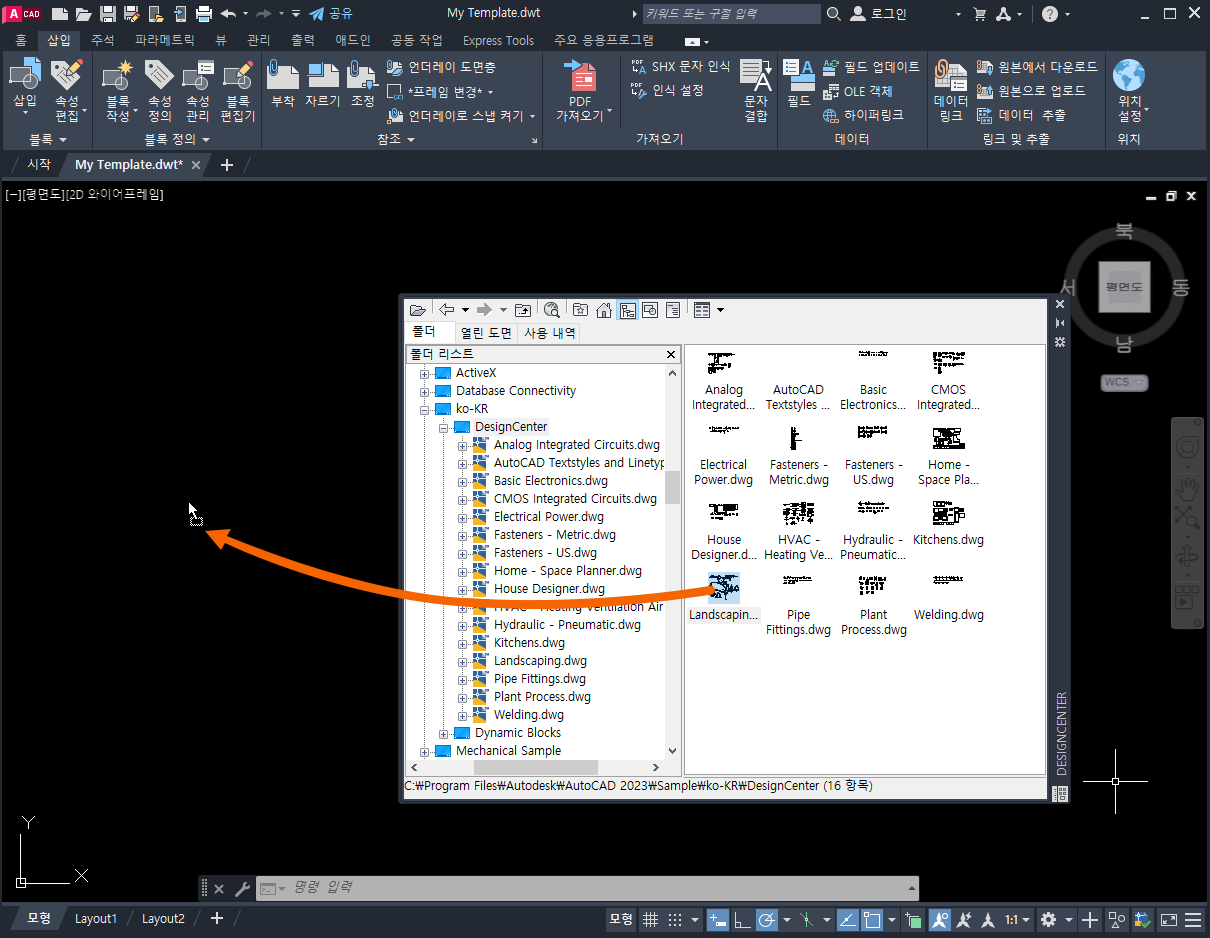
Task: Click the 인식 설정 button
Action: click(668, 90)
